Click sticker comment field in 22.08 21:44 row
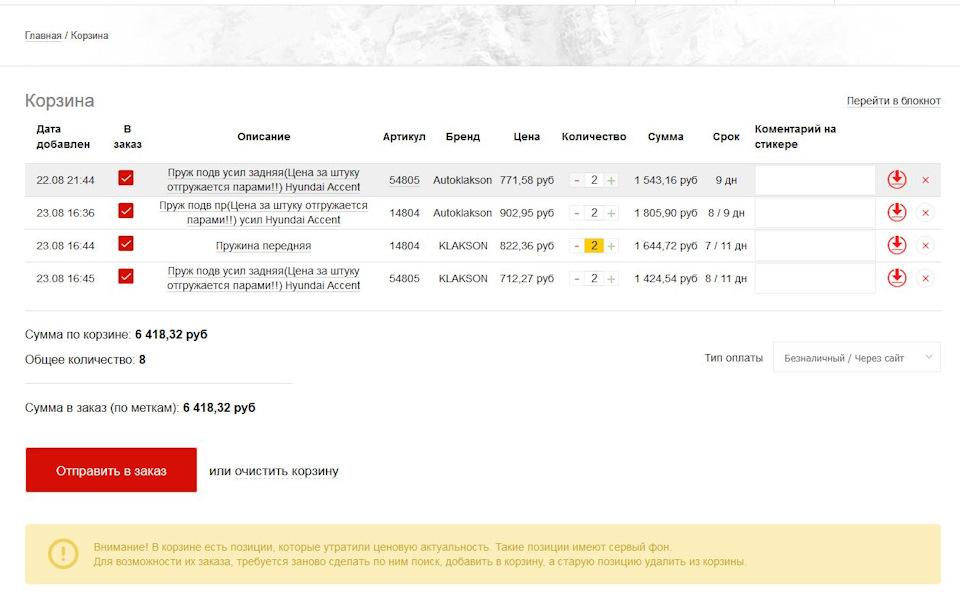This screenshot has height=595, width=960. [815, 180]
